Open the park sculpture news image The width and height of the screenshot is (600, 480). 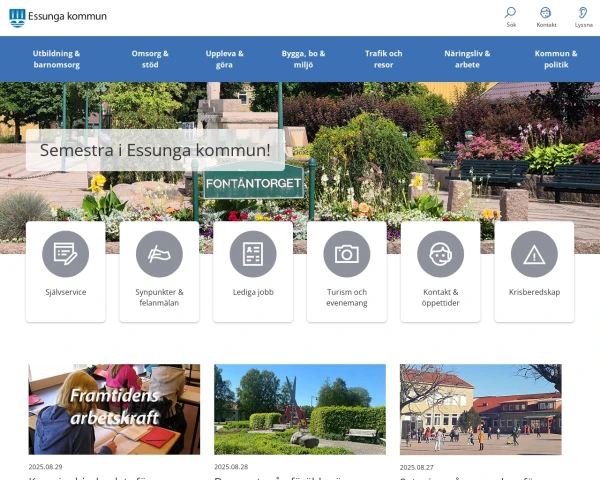click(299, 409)
